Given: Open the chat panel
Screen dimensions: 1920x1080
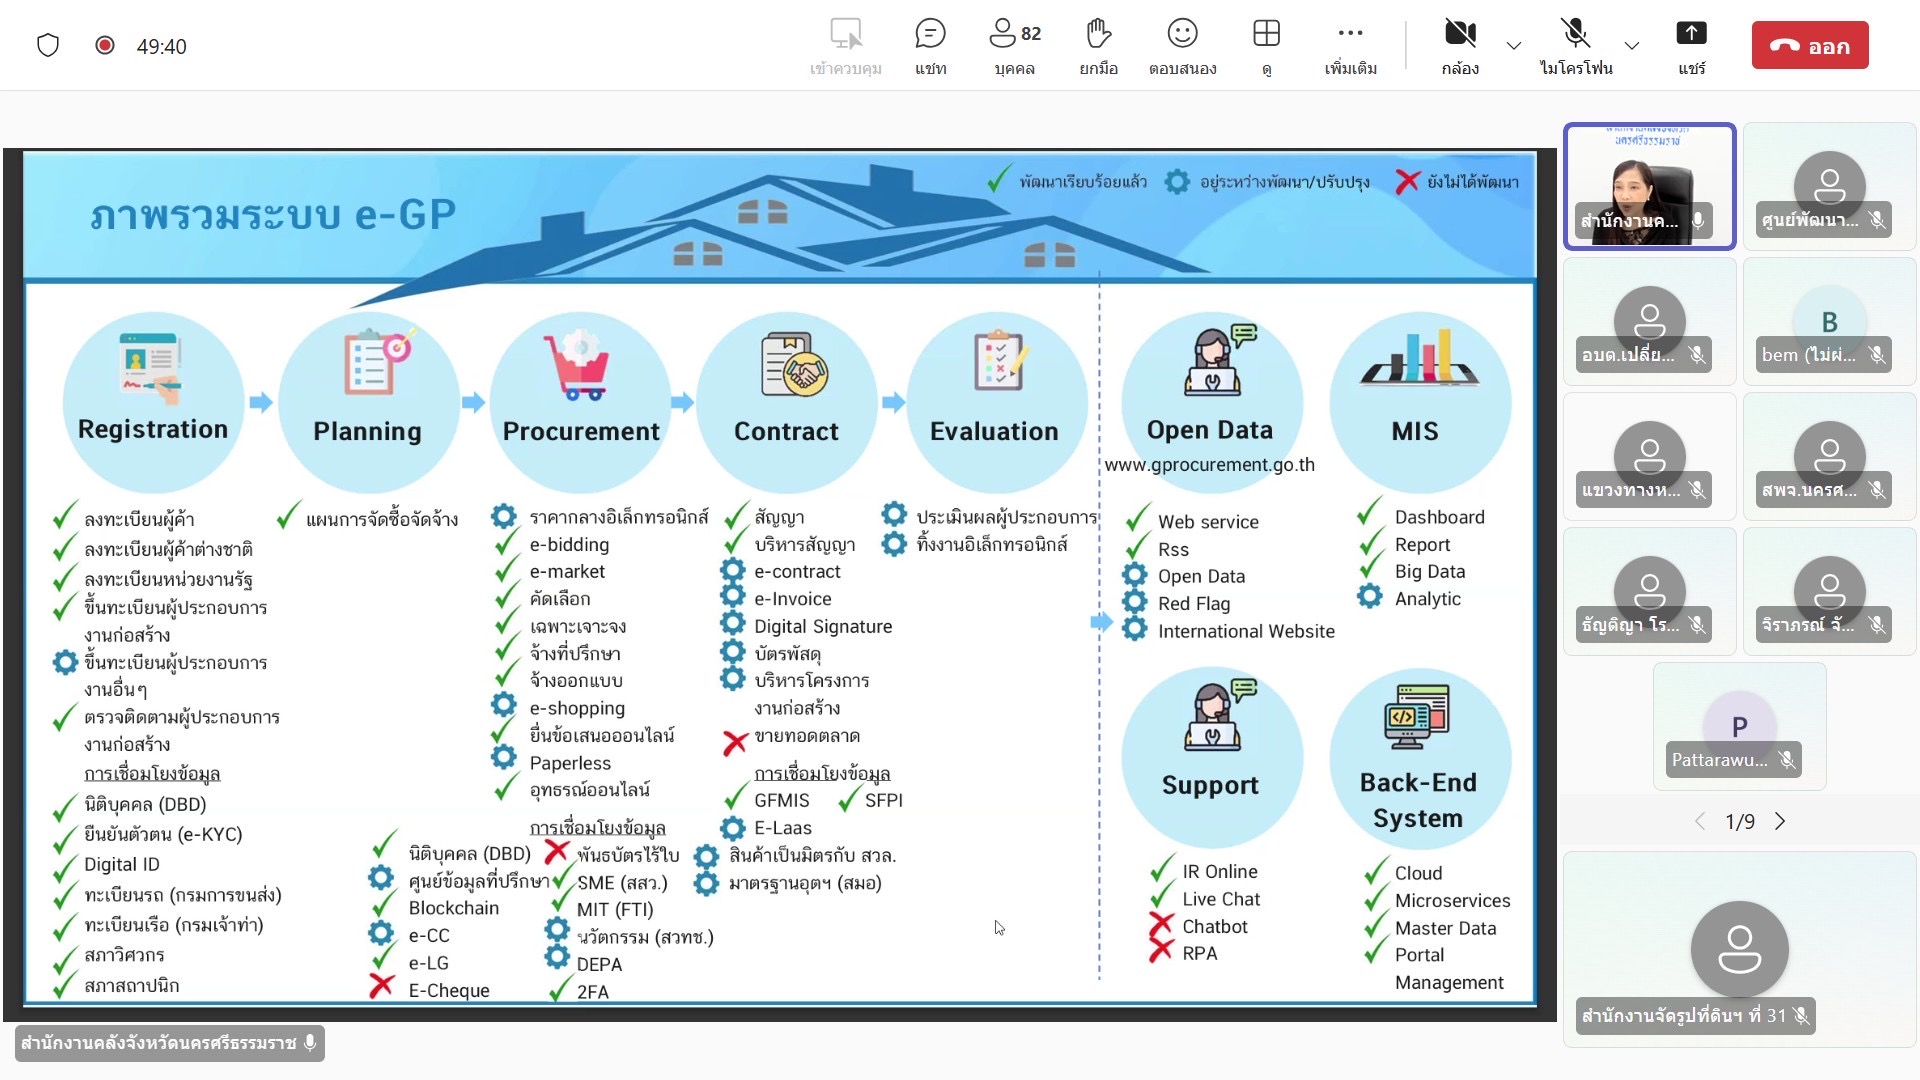Looking at the screenshot, I should coord(930,46).
